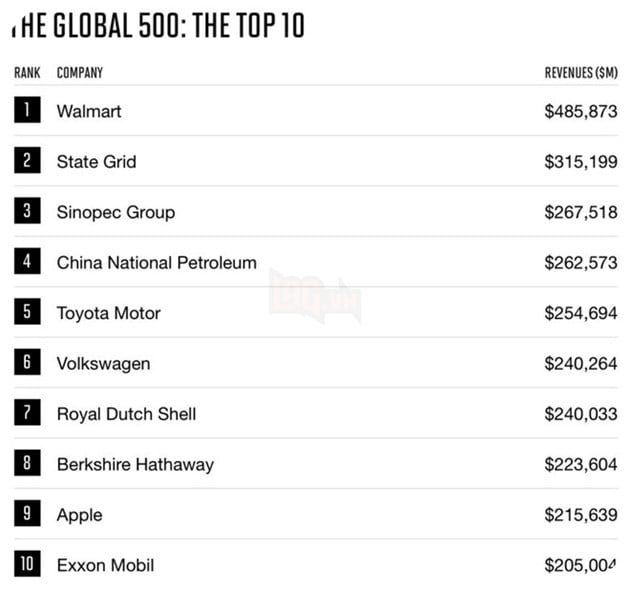Open Berkshire Hathaway listing
The width and height of the screenshot is (630, 591).
click(x=135, y=465)
